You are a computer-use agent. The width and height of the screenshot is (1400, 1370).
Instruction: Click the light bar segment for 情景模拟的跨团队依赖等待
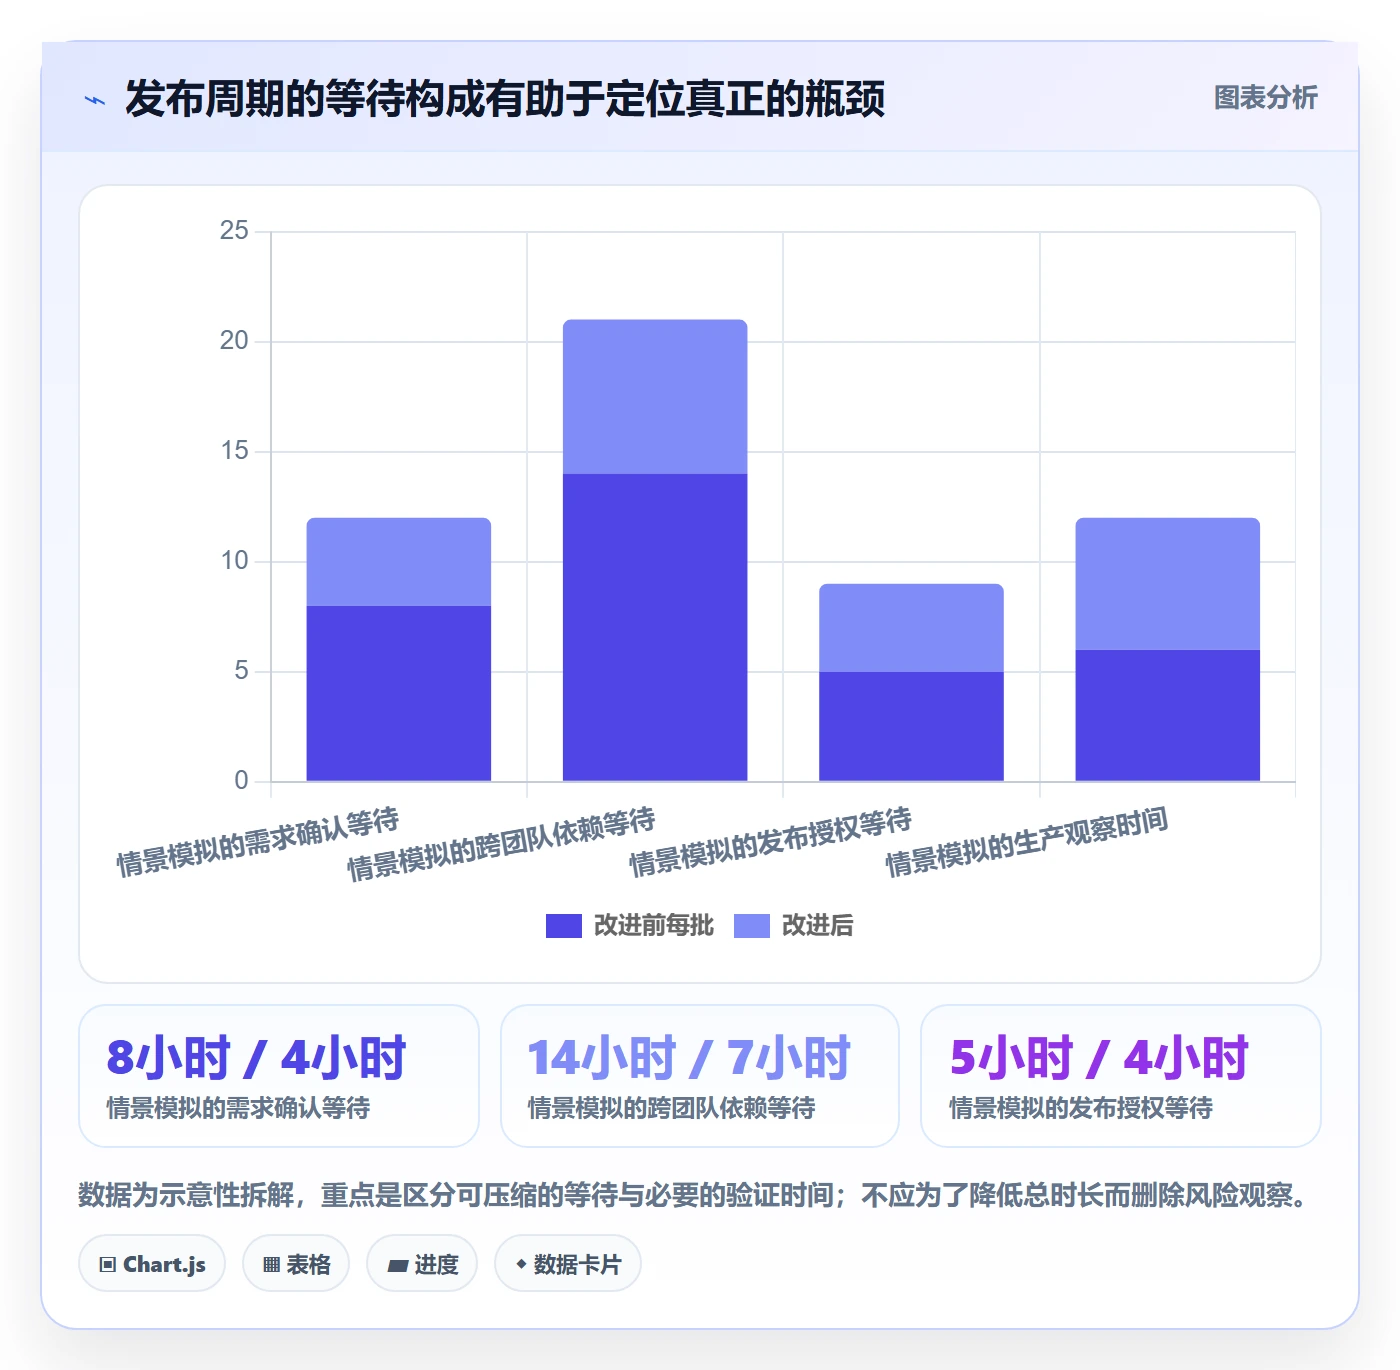[655, 397]
